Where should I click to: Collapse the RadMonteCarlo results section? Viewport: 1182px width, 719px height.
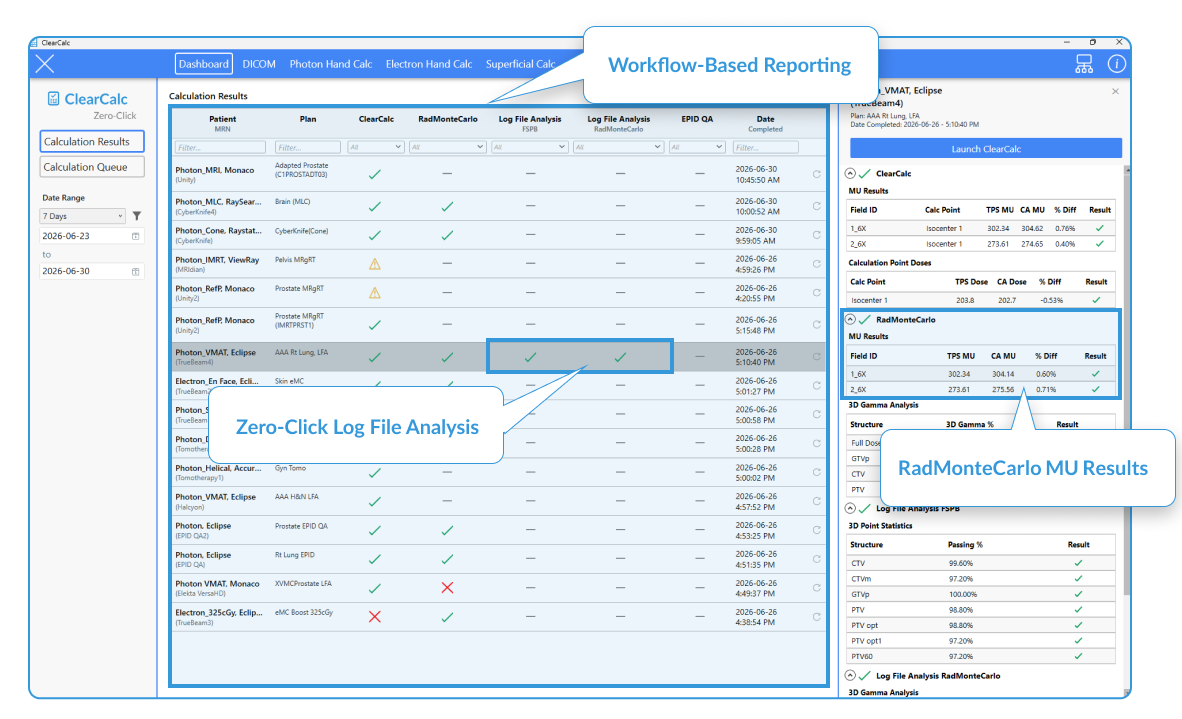(850, 320)
